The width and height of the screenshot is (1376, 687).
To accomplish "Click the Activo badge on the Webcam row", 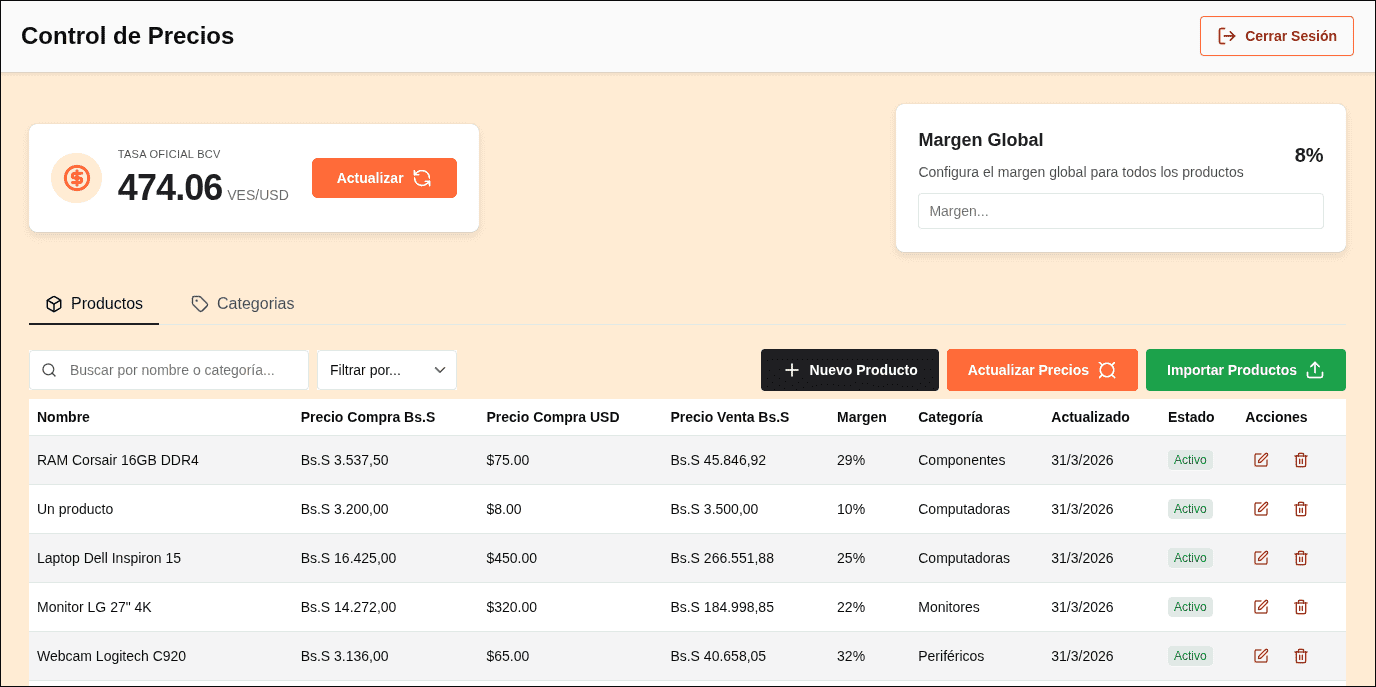I will [x=1190, y=655].
